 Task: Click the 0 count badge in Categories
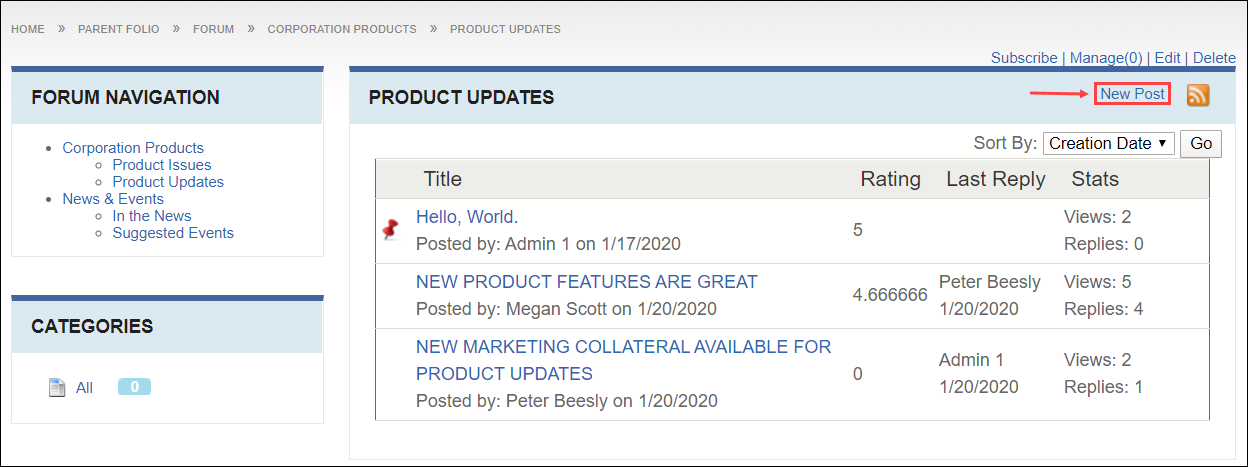(x=134, y=386)
